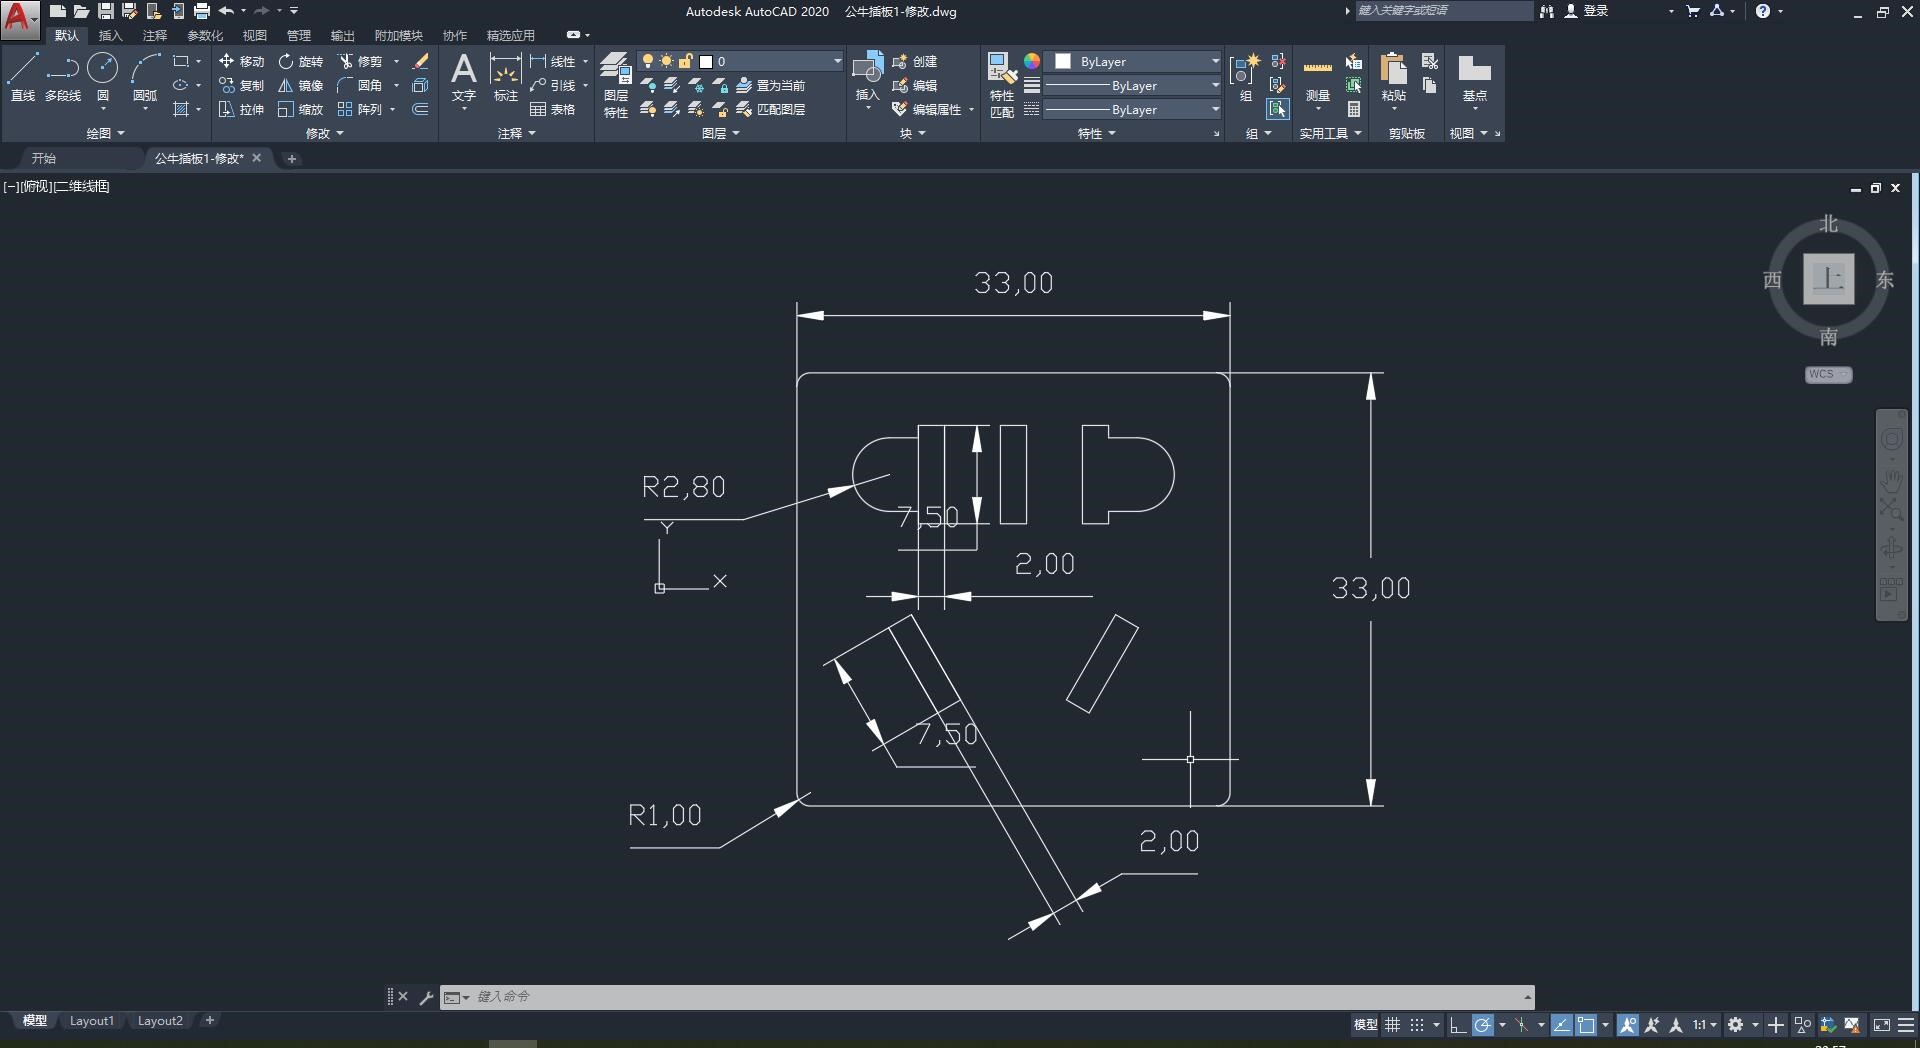The width and height of the screenshot is (1920, 1048).
Task: Click the Rotate (旋转) tool
Action: click(x=301, y=61)
